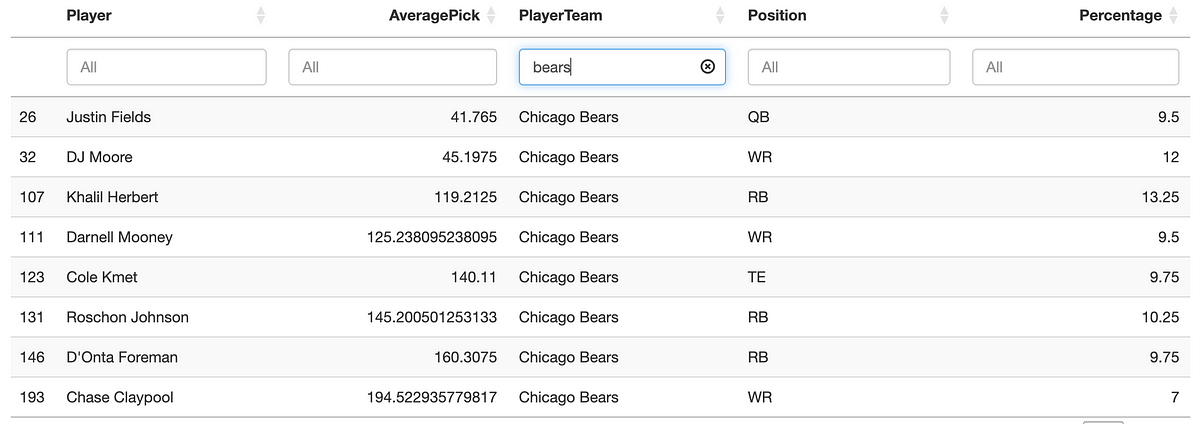
Task: Click the Player column header
Action: [x=89, y=16]
